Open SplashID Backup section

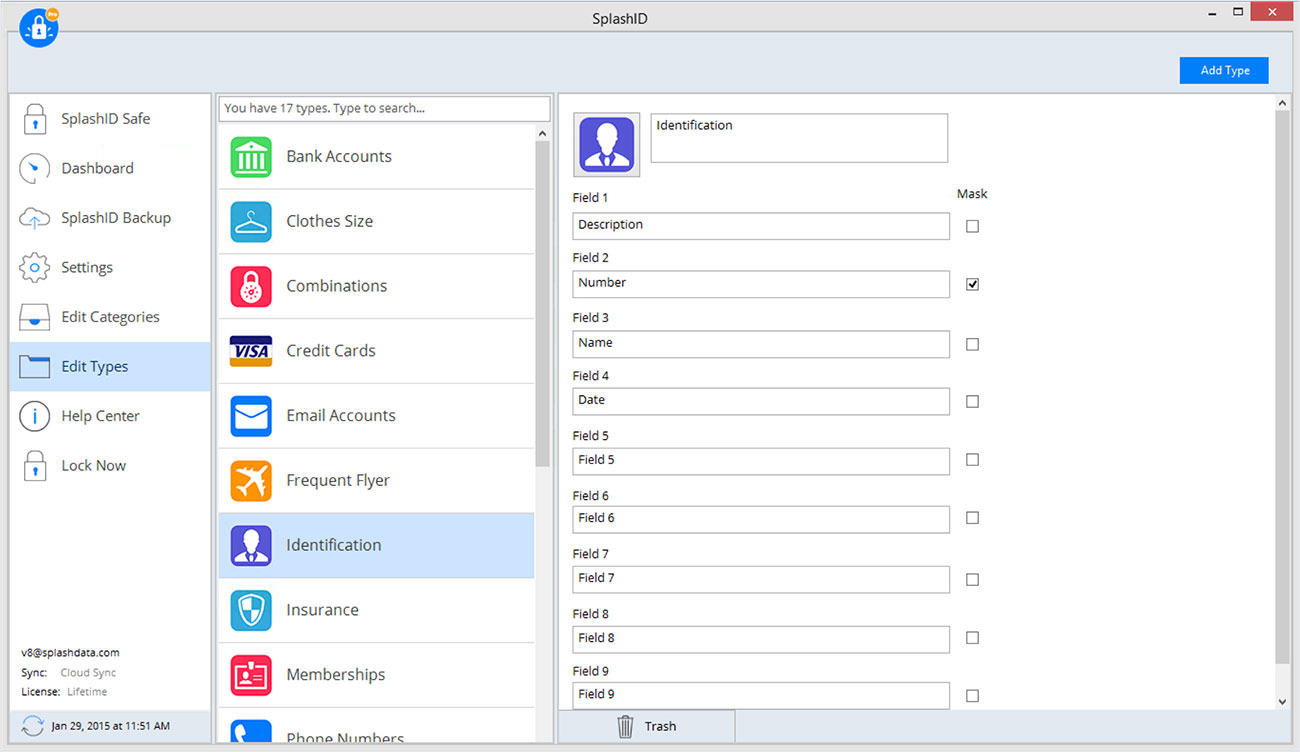(x=110, y=218)
